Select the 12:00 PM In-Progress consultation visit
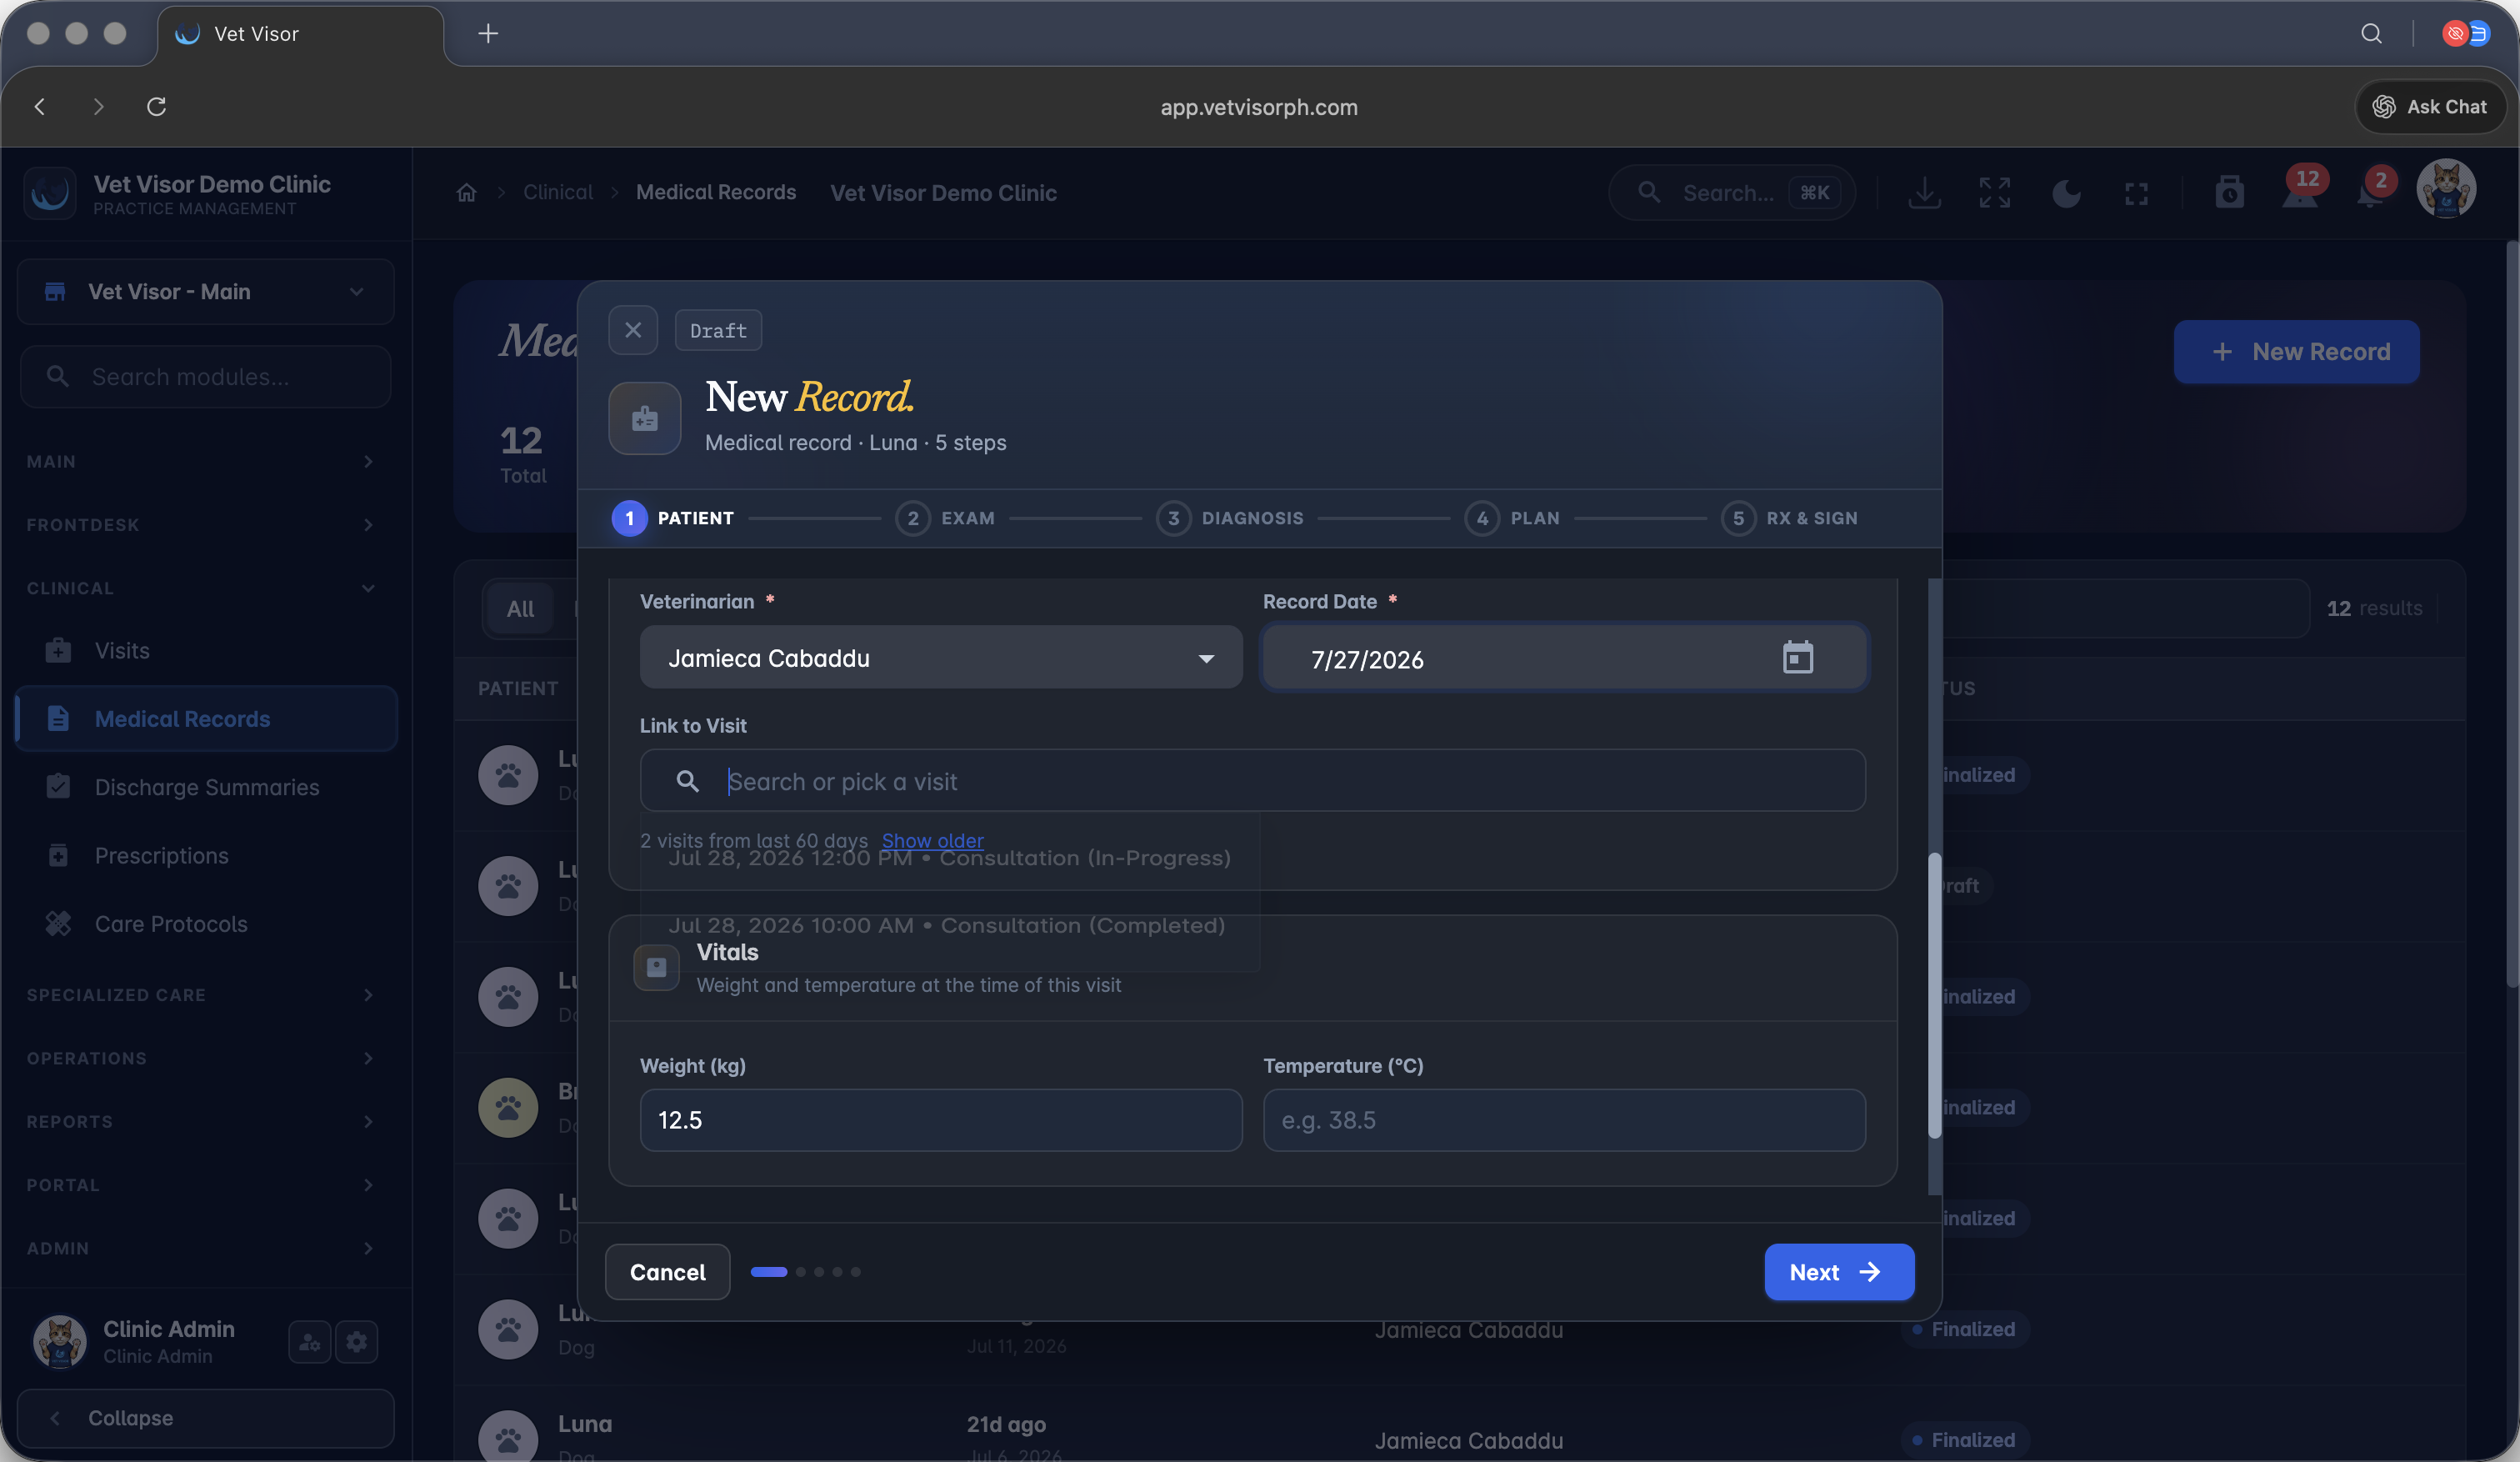Viewport: 2520px width, 1462px height. pyautogui.click(x=949, y=858)
